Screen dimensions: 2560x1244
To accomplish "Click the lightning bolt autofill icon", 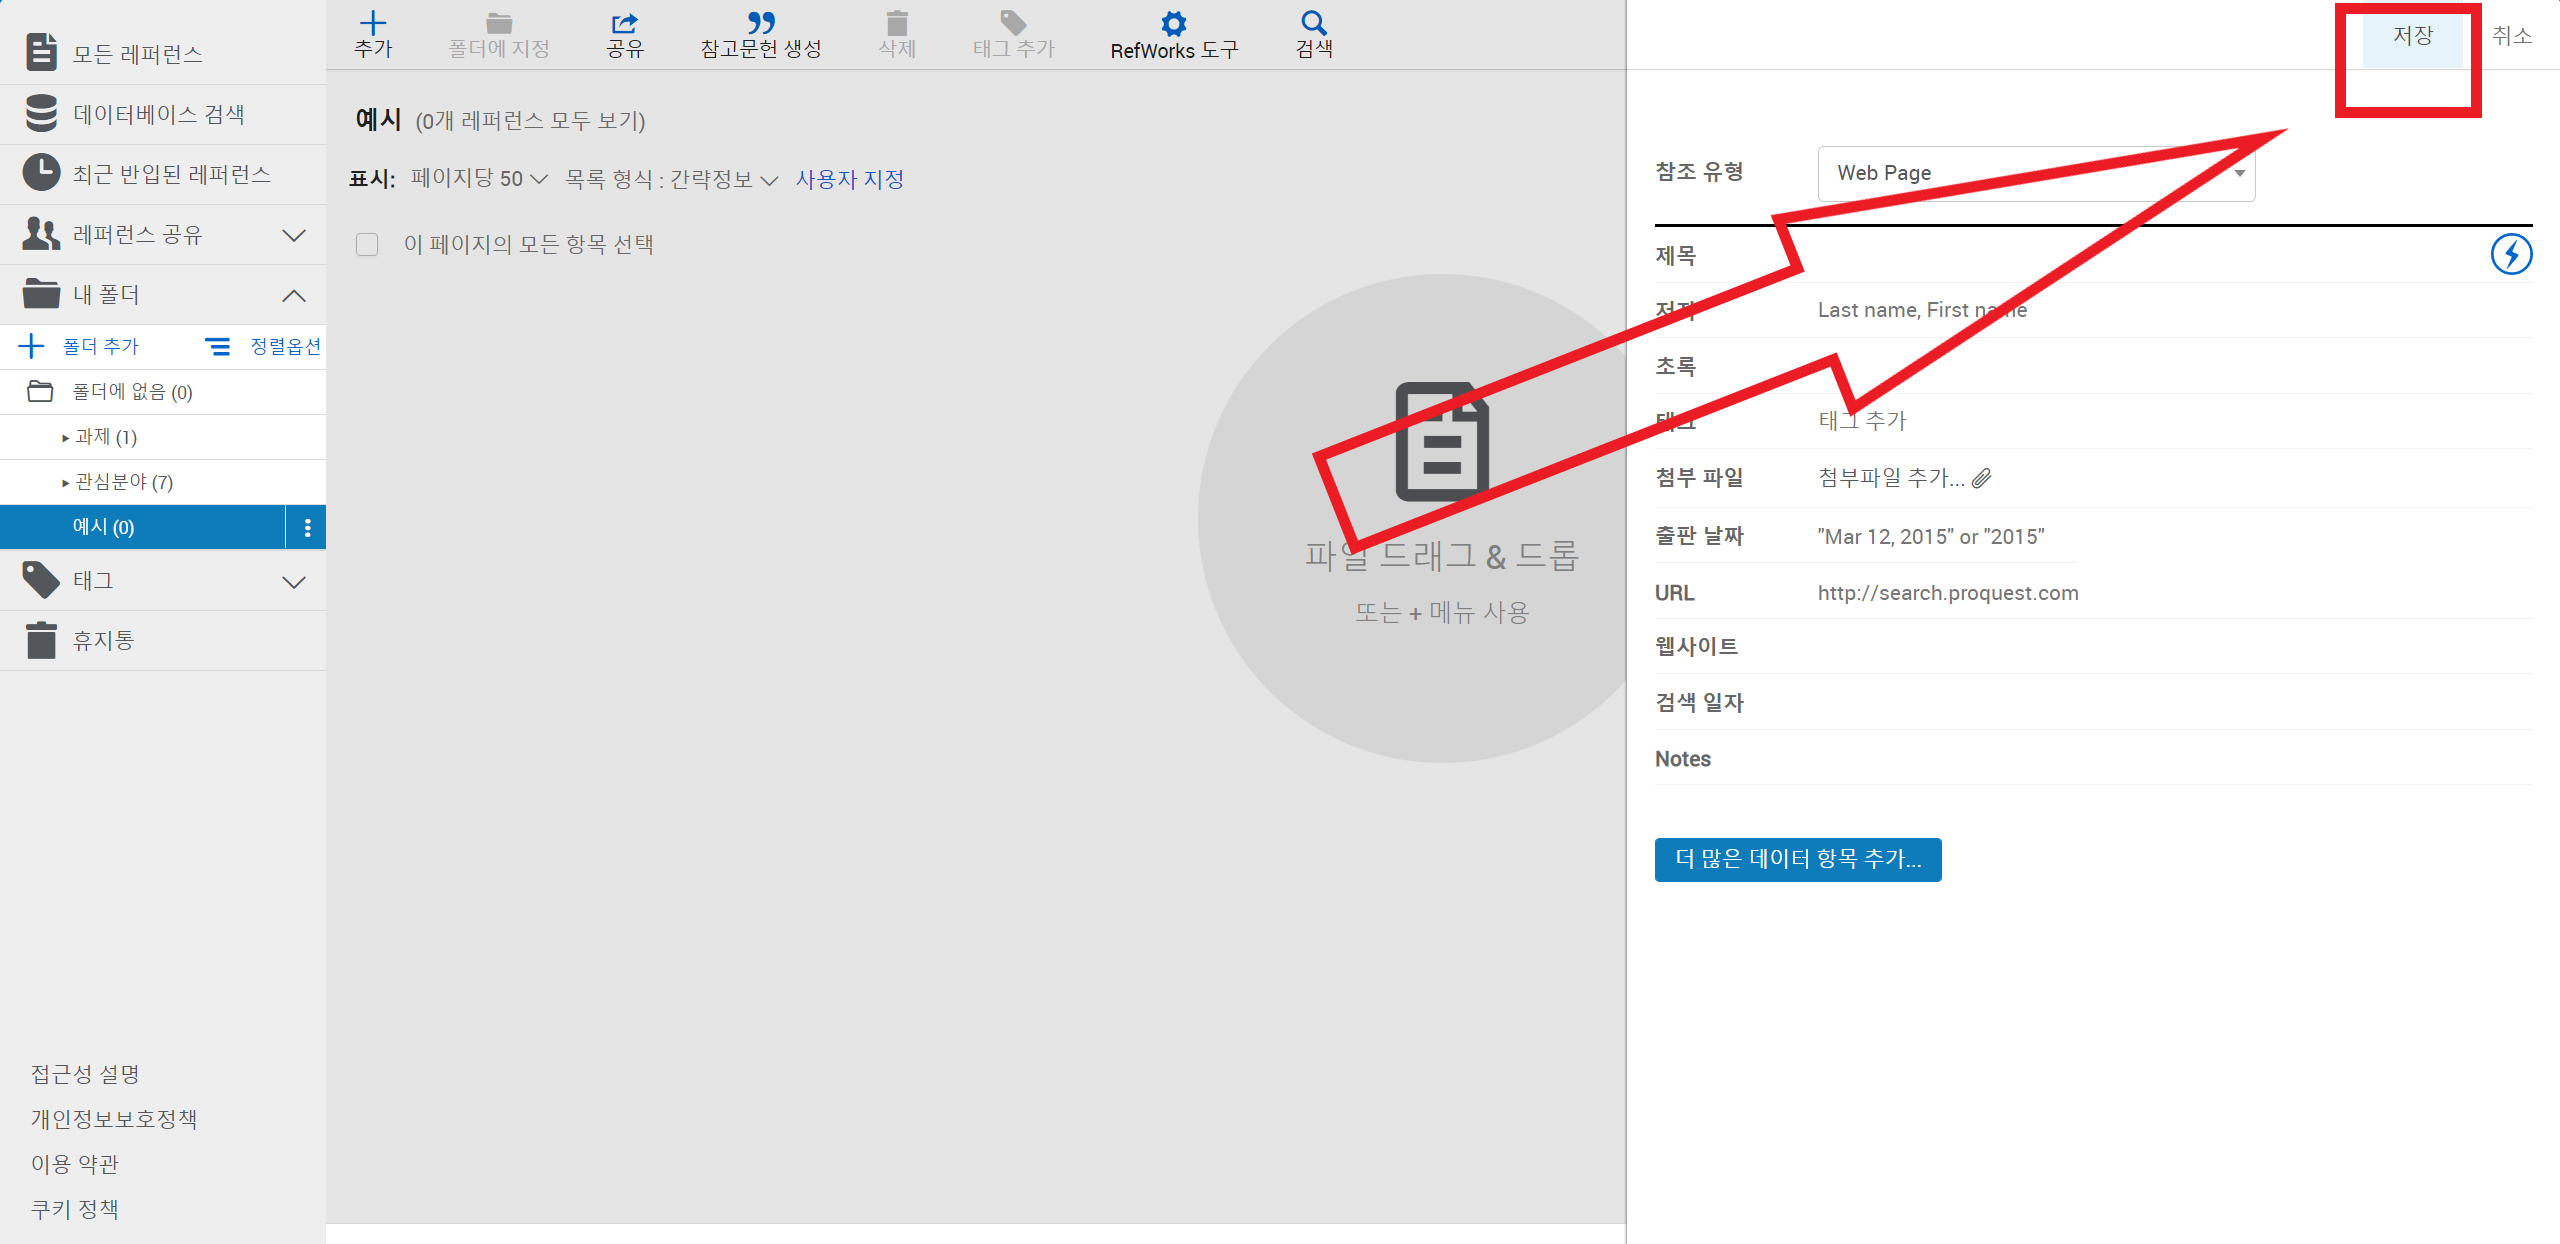I will (x=2510, y=254).
